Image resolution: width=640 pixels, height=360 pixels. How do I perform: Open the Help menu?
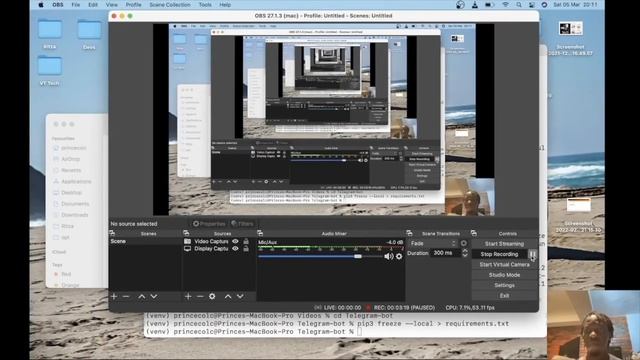click(225, 5)
